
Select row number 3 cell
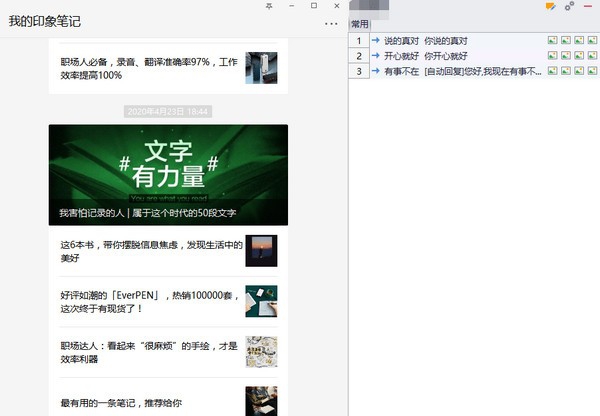click(x=359, y=71)
